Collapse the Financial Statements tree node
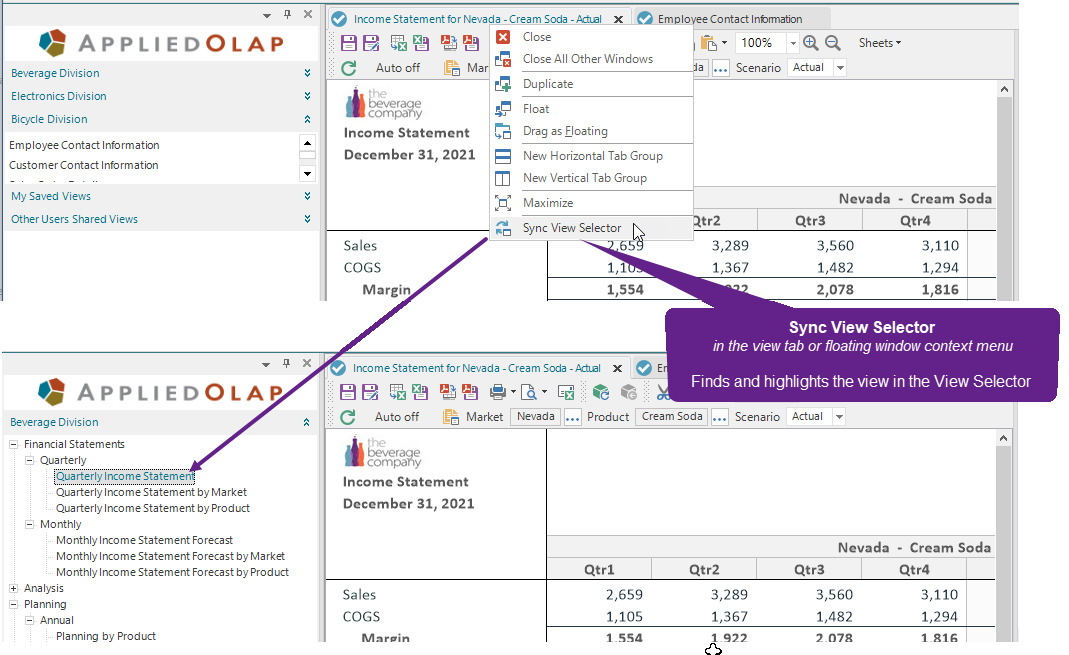This screenshot has height=655, width=1069. click(x=13, y=444)
